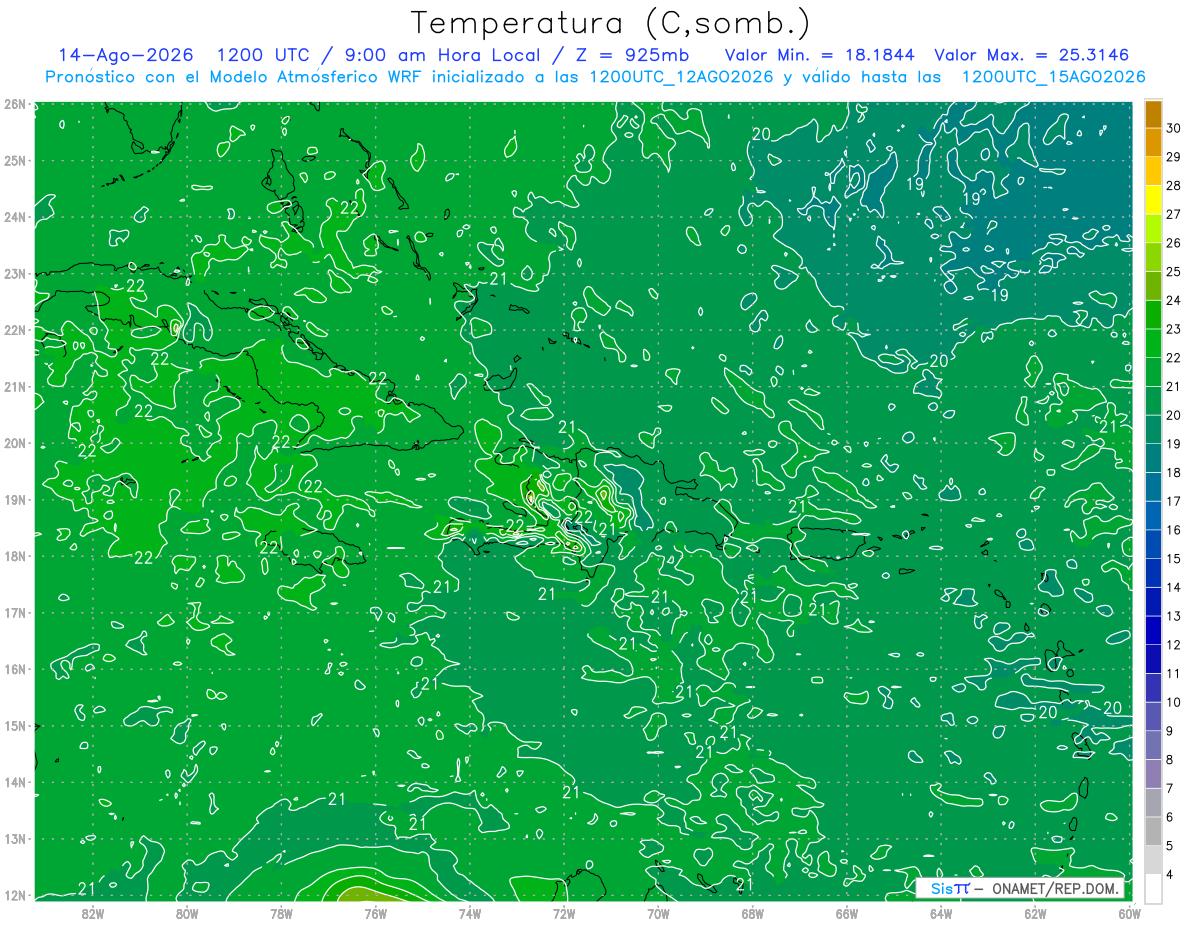Click longitude label "70W" on bottom axis
This screenshot has width=1200, height=927.
coord(658,913)
